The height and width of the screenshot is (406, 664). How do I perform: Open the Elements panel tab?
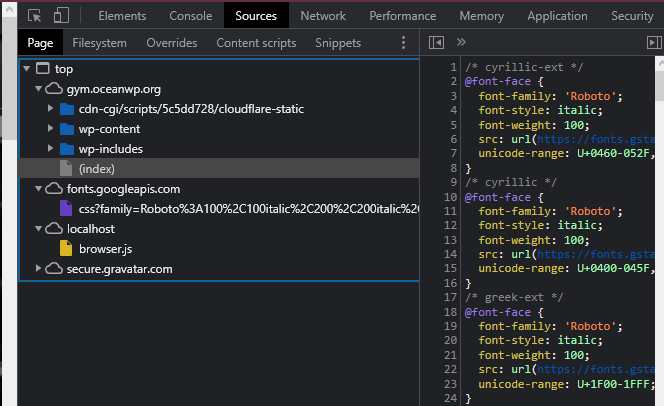(x=122, y=16)
